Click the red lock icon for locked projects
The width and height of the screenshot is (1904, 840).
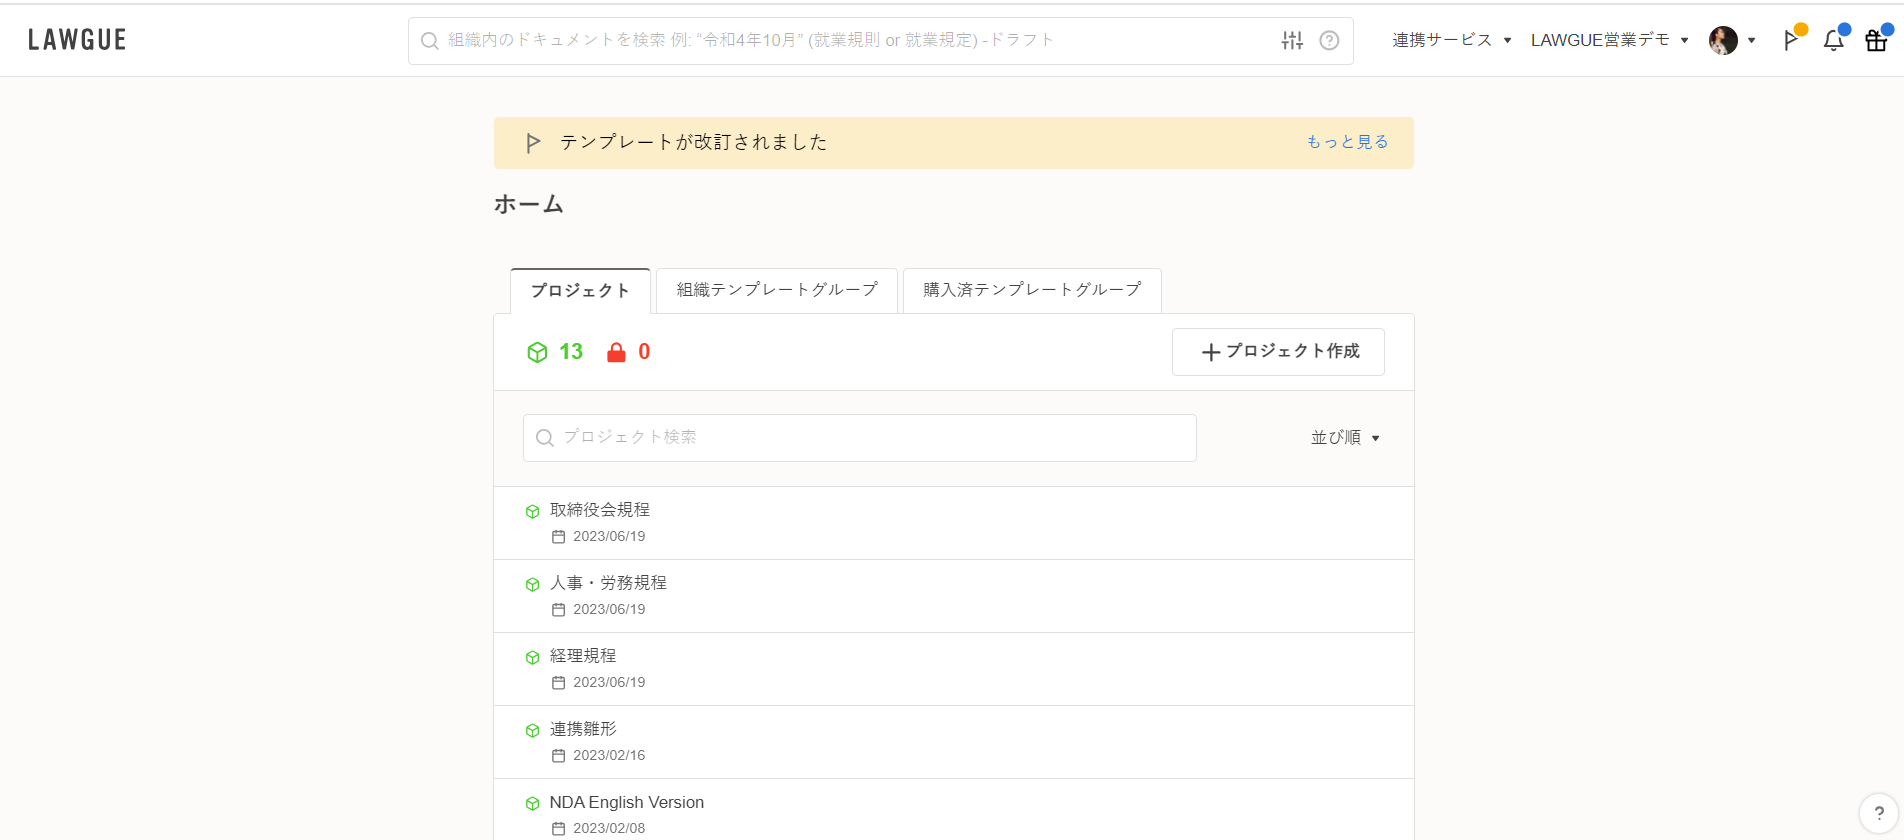click(x=616, y=352)
